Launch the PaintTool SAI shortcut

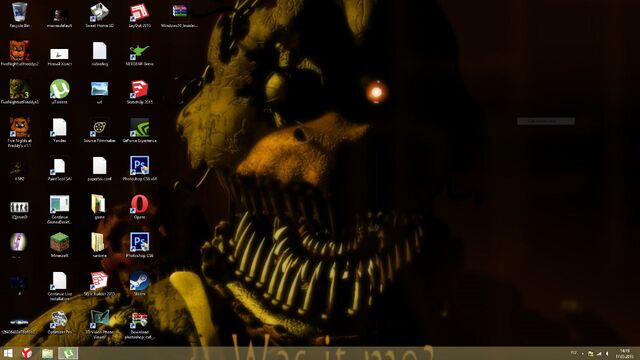coord(60,168)
